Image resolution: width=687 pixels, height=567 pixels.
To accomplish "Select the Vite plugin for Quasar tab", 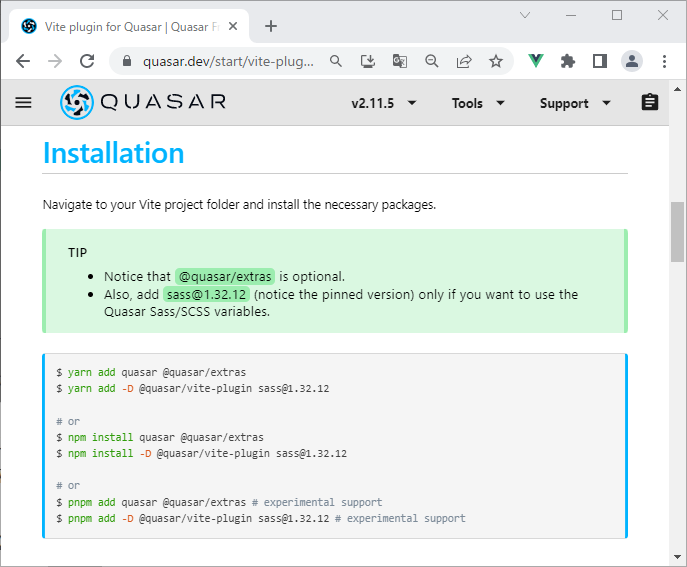I will click(128, 27).
